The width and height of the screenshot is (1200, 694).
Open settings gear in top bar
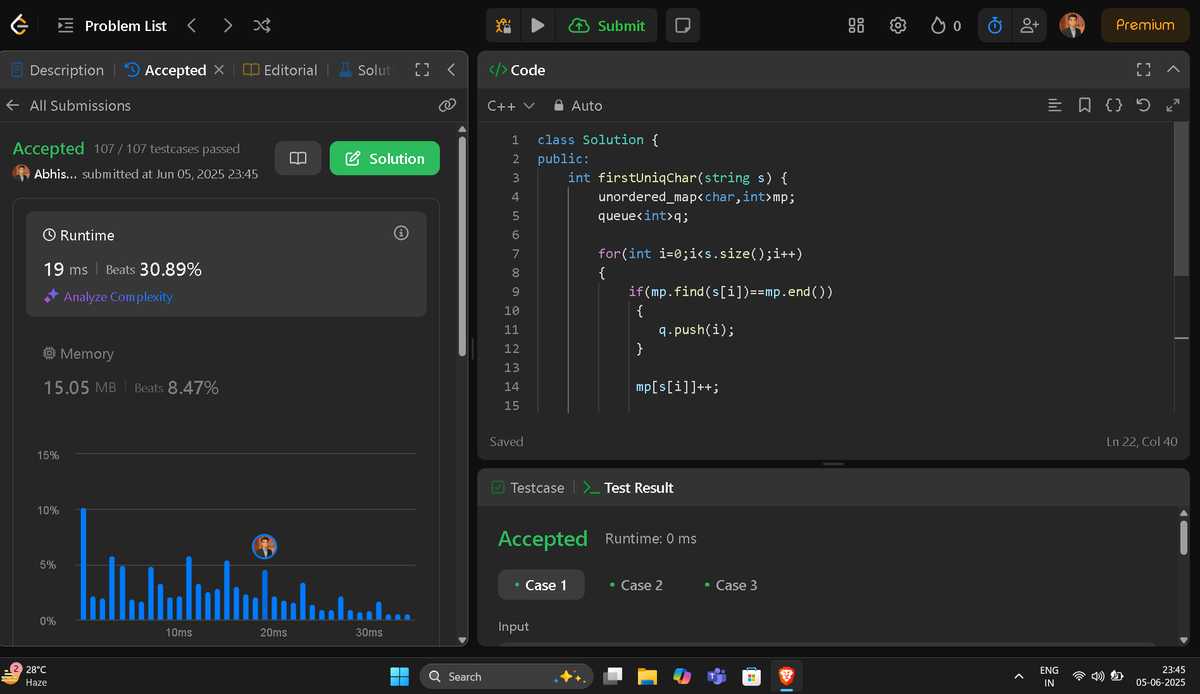[898, 25]
